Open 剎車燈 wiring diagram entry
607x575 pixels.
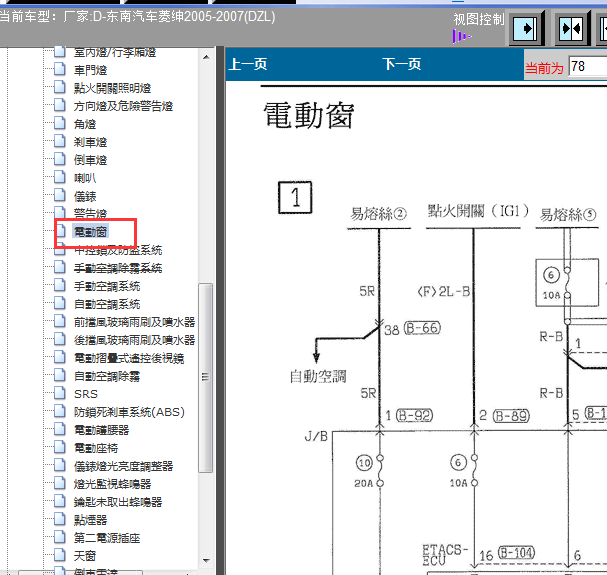click(90, 142)
